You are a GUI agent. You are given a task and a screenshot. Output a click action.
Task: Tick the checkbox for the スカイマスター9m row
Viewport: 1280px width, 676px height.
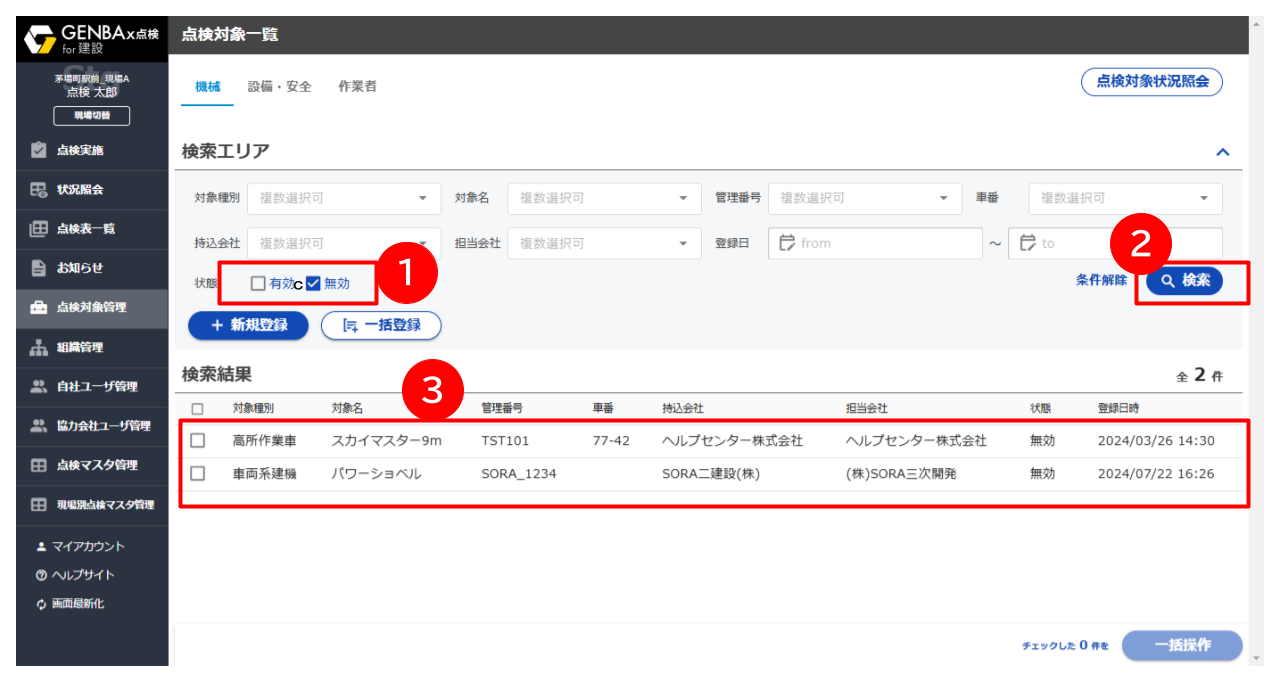pyautogui.click(x=197, y=440)
